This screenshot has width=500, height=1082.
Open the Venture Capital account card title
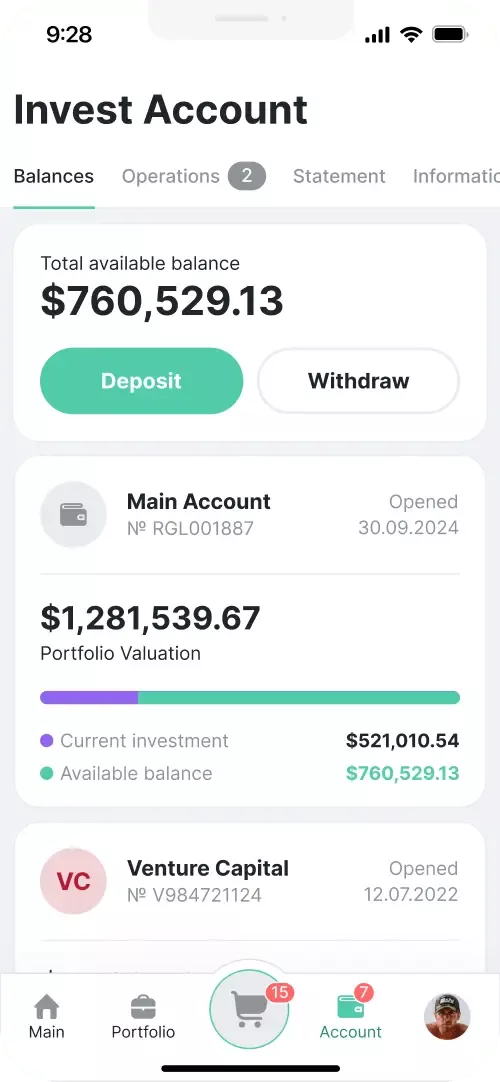(208, 868)
